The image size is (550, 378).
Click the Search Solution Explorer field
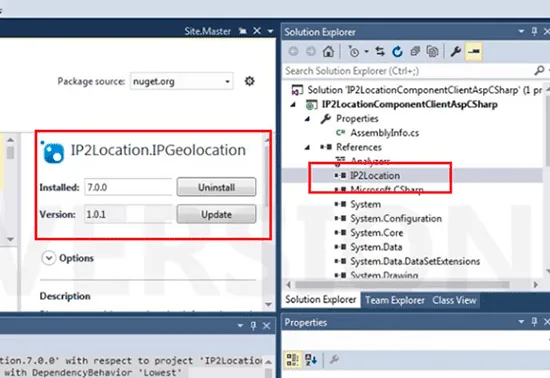(410, 71)
